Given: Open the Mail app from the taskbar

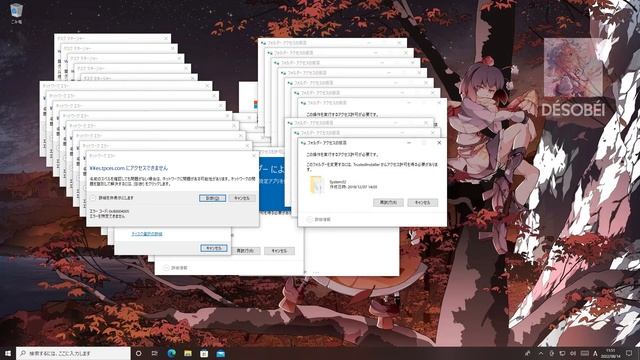Looking at the screenshot, I should (x=220, y=353).
